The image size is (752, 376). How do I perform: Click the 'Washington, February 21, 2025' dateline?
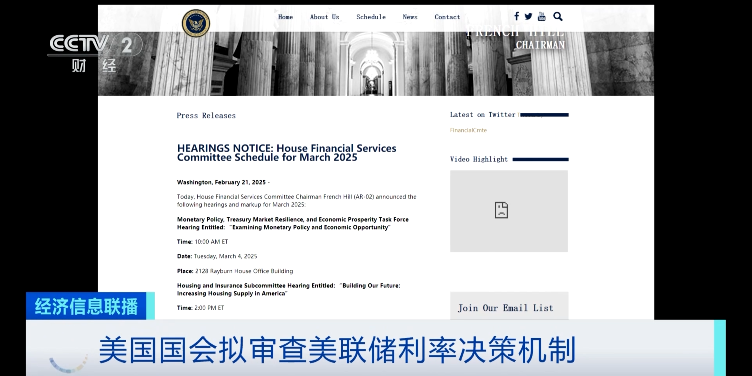tap(223, 182)
